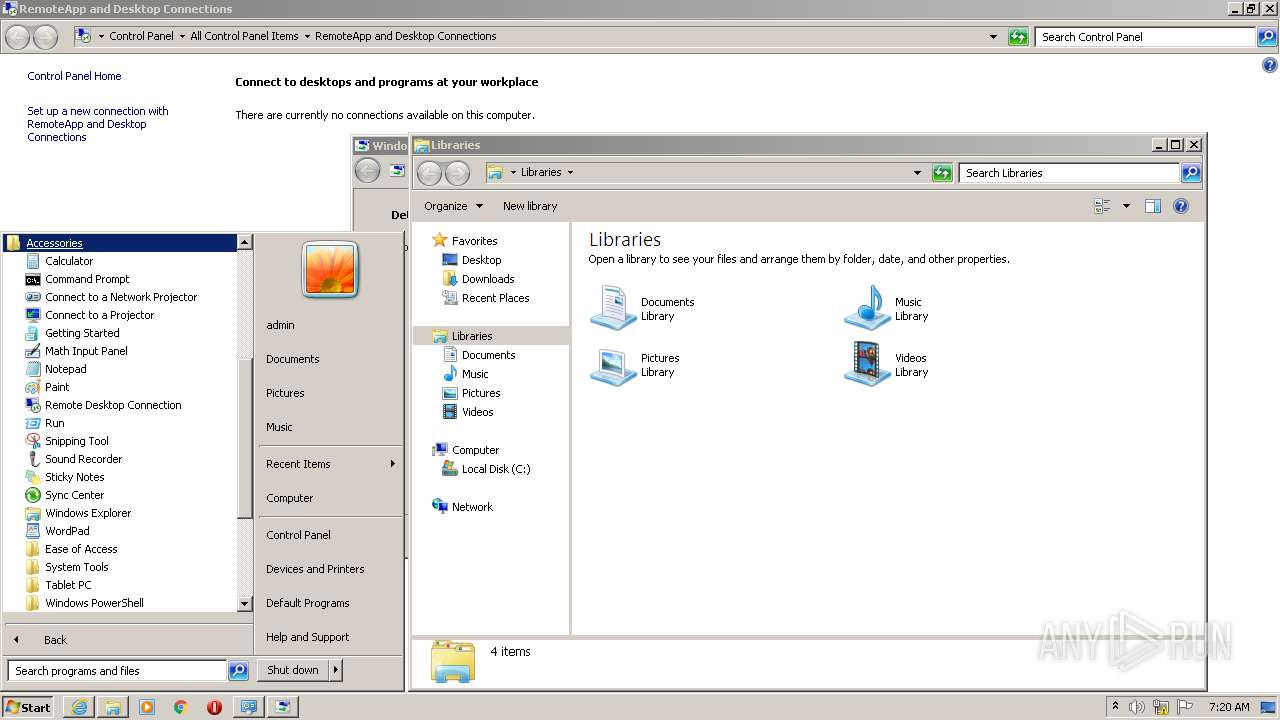Image resolution: width=1280 pixels, height=720 pixels.
Task: Open Default Programs
Action: 307,603
